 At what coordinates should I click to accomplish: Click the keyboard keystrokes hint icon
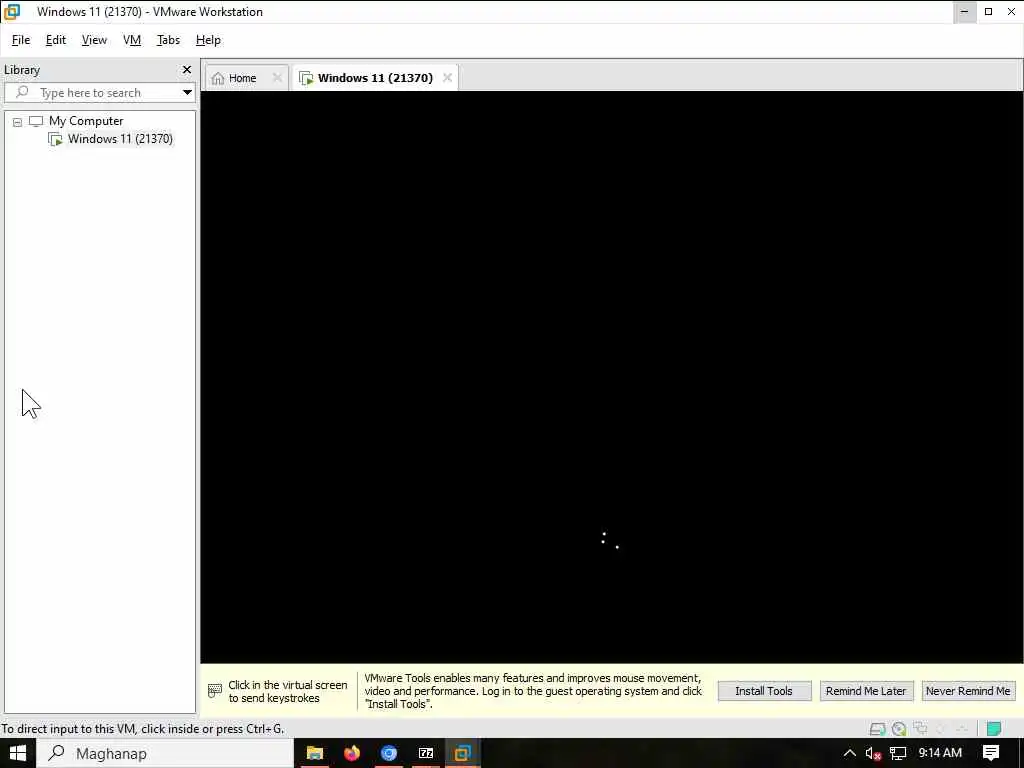click(x=215, y=691)
